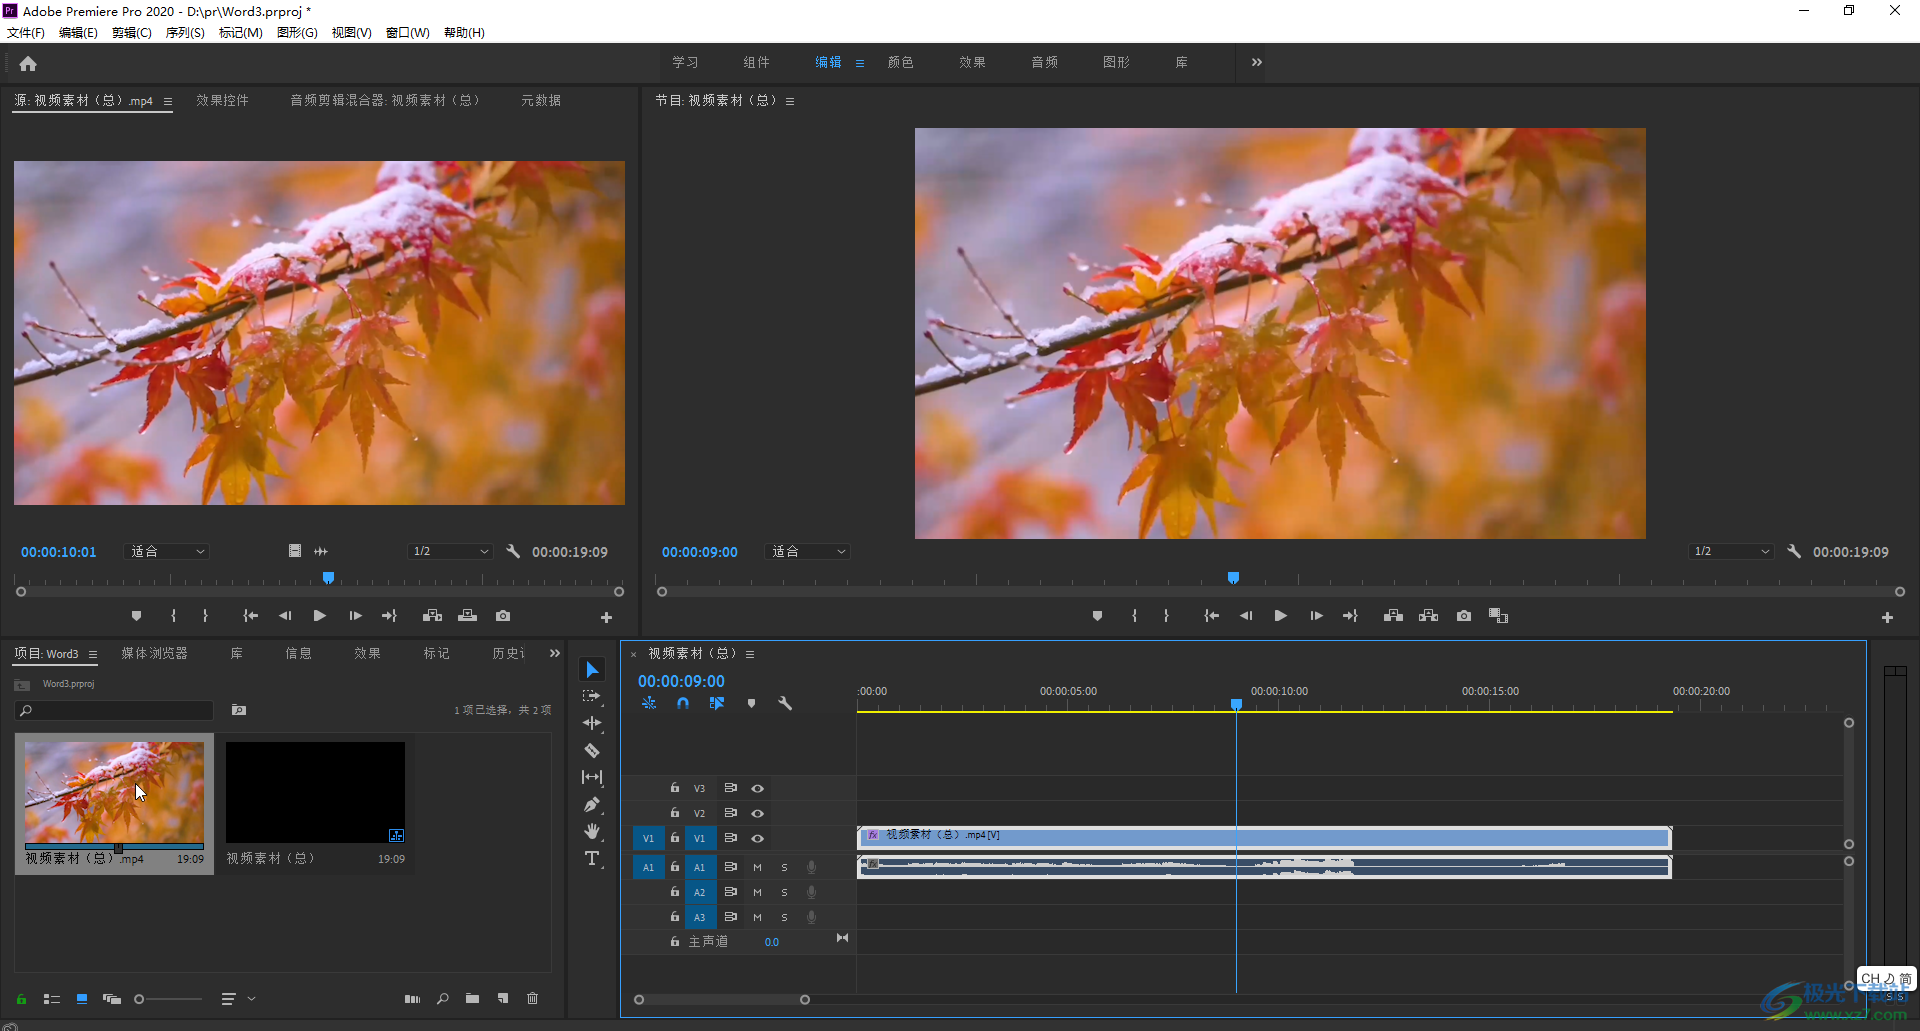Viewport: 1920px width, 1031px height.
Task: Toggle V3 track output eye
Action: [x=758, y=788]
